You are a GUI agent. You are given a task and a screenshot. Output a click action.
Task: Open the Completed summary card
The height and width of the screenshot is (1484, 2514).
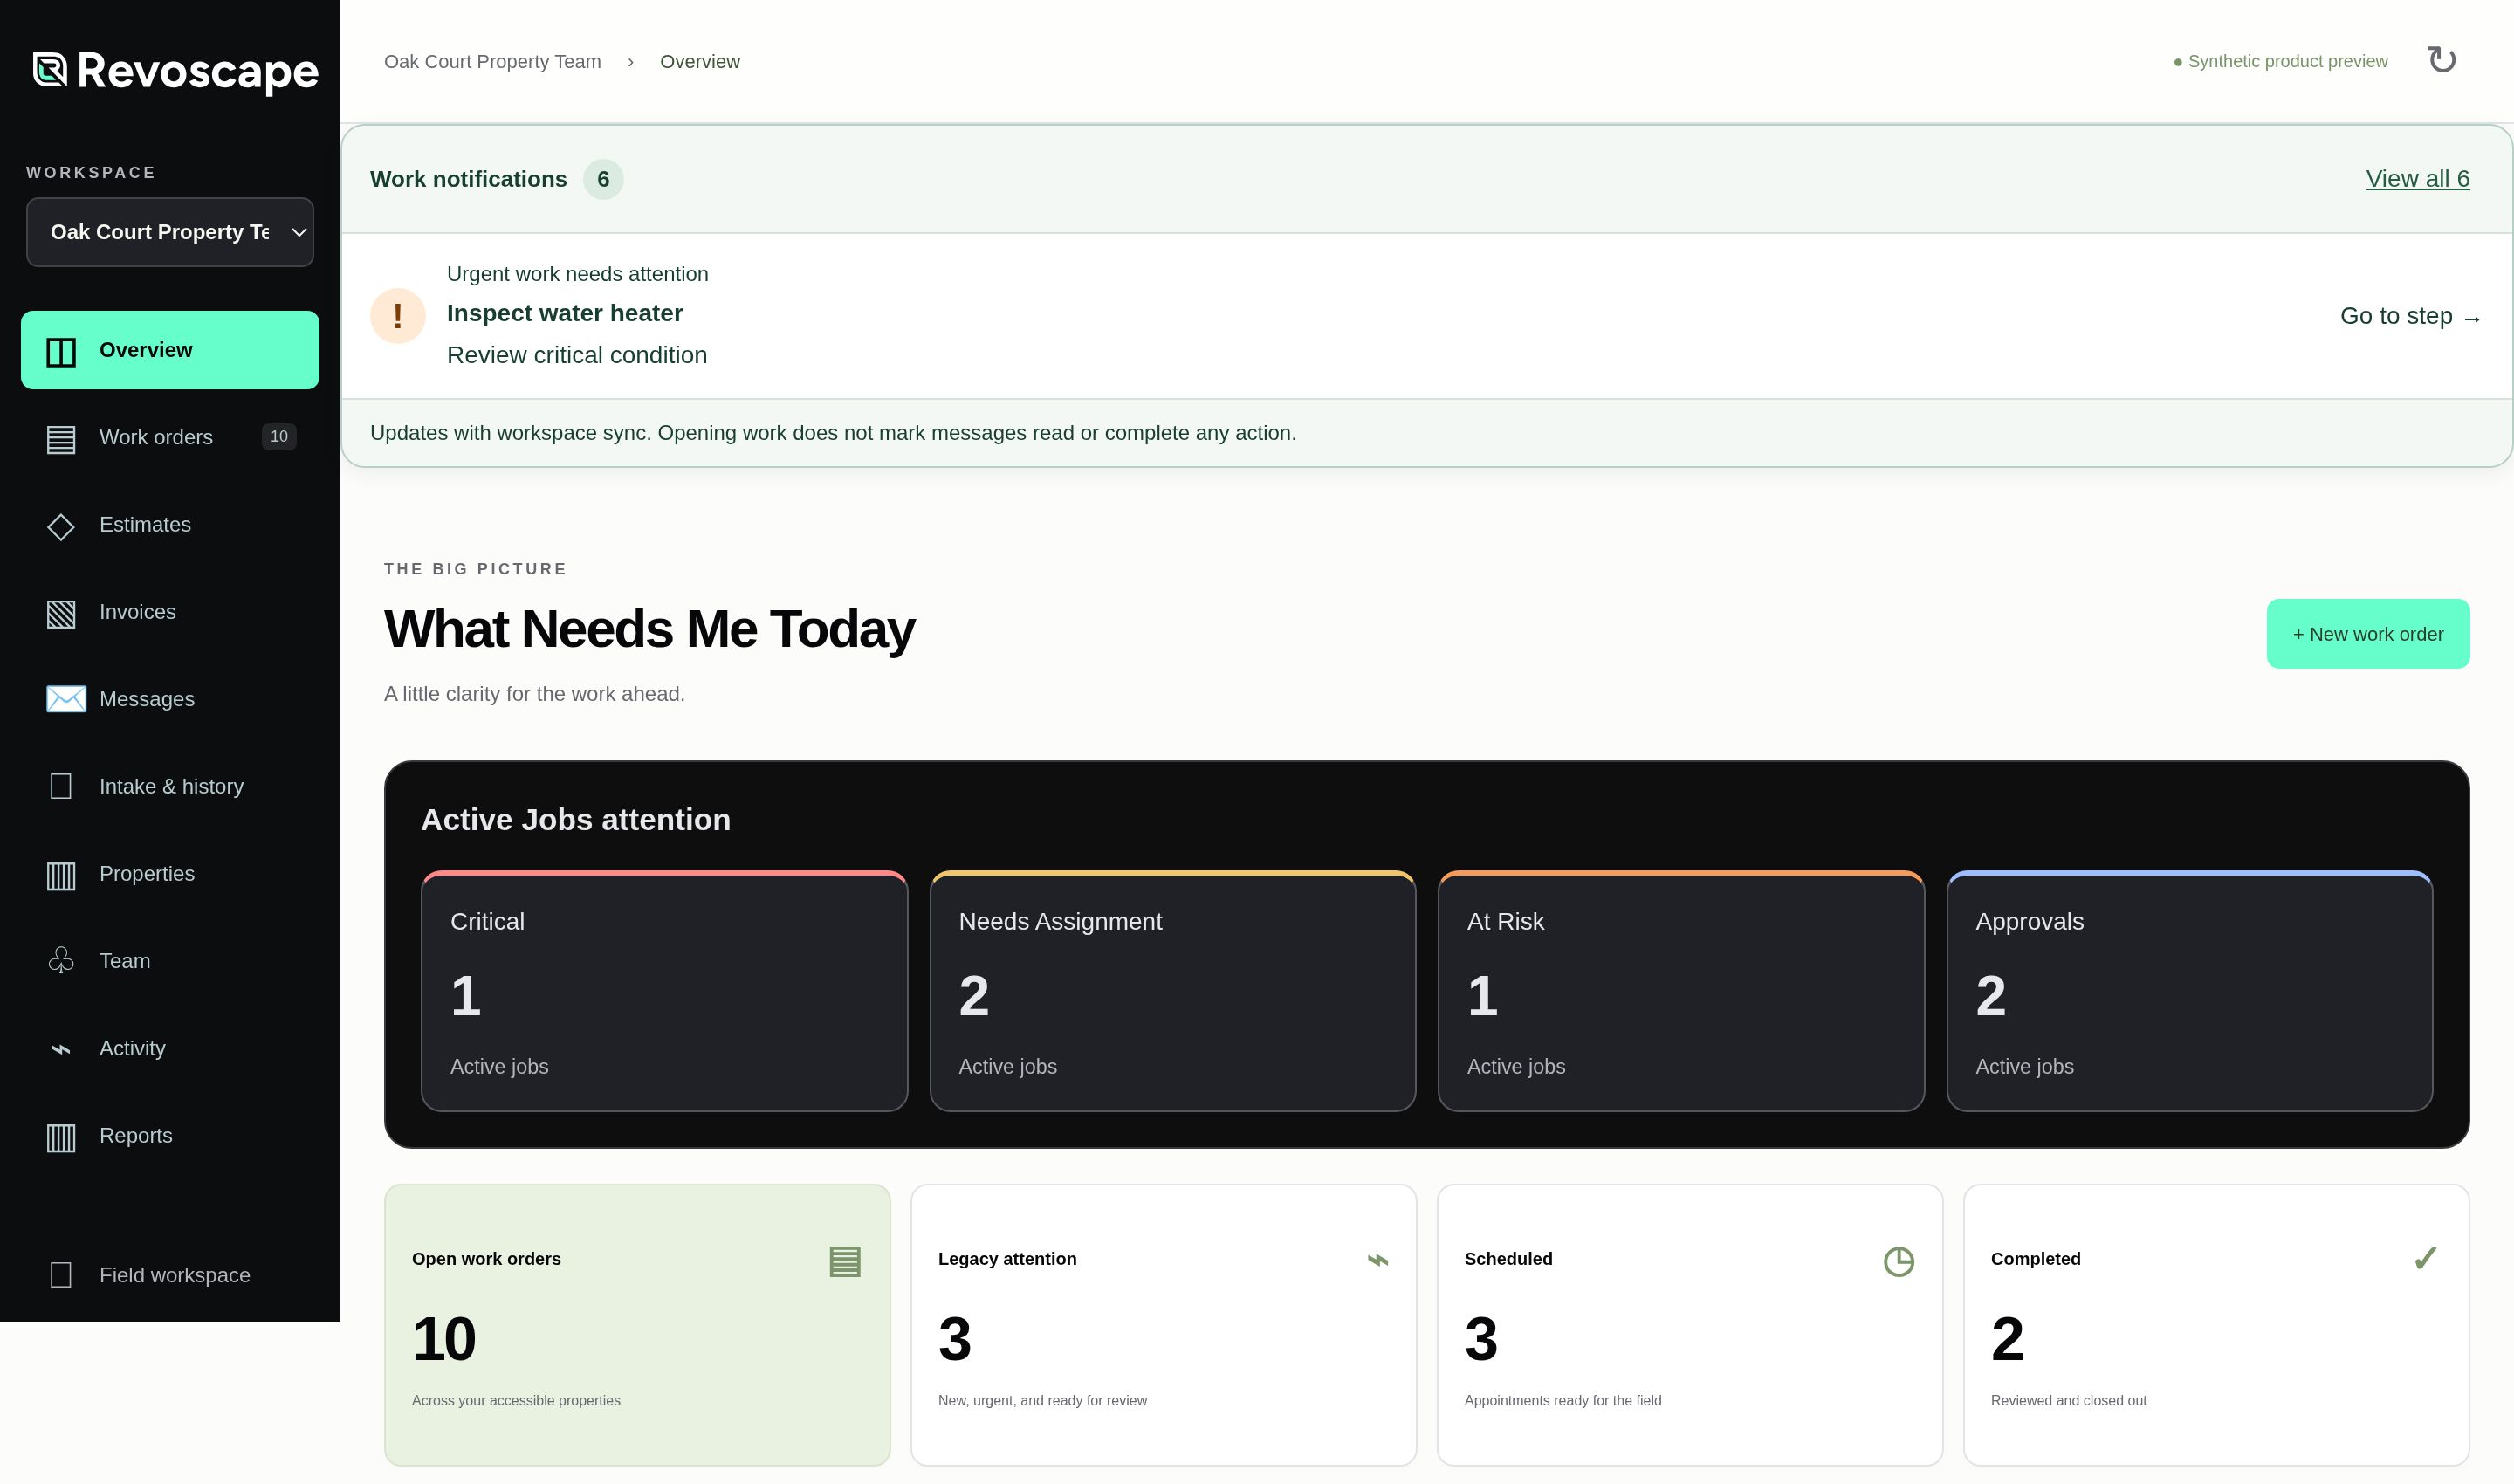point(2216,1325)
